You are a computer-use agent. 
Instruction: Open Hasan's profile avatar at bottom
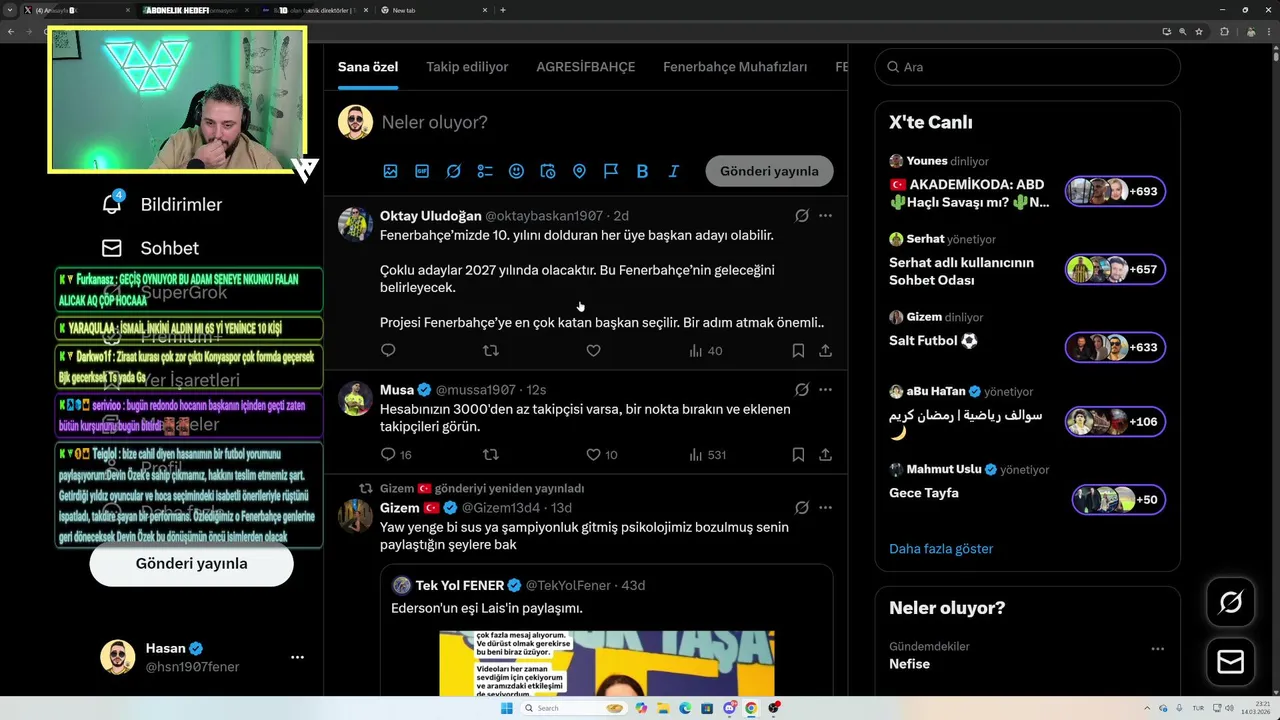click(117, 657)
